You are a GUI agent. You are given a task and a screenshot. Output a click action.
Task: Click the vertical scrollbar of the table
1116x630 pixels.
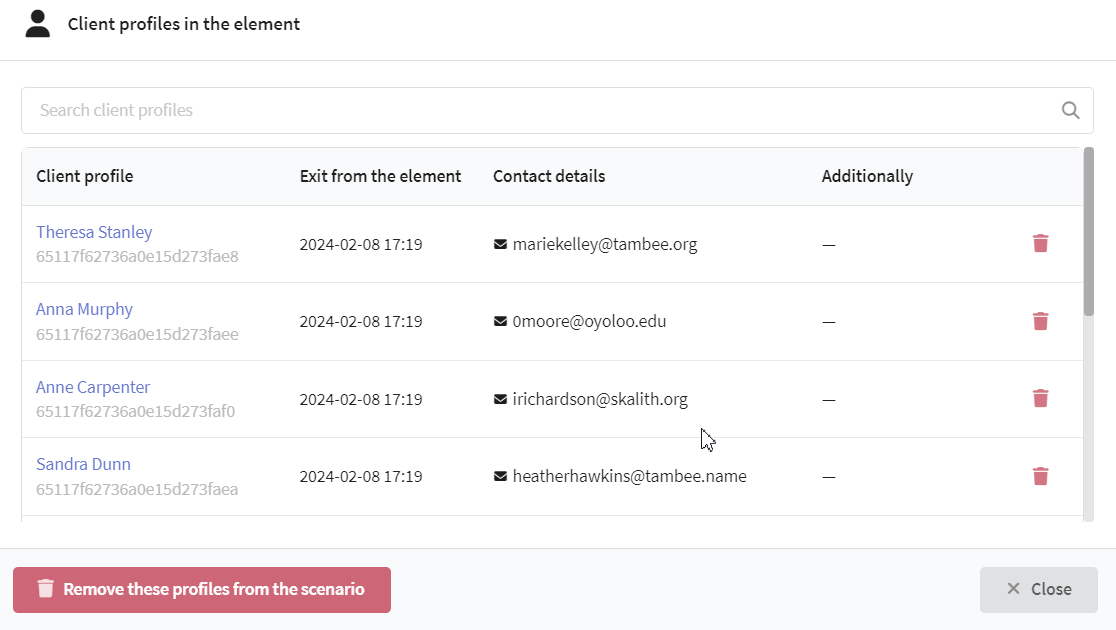1088,231
